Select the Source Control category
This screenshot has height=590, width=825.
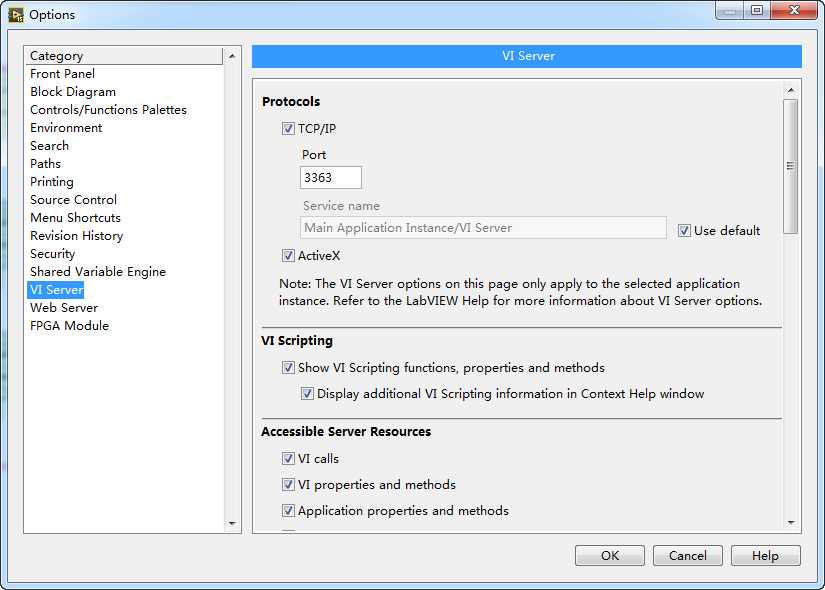coord(73,199)
